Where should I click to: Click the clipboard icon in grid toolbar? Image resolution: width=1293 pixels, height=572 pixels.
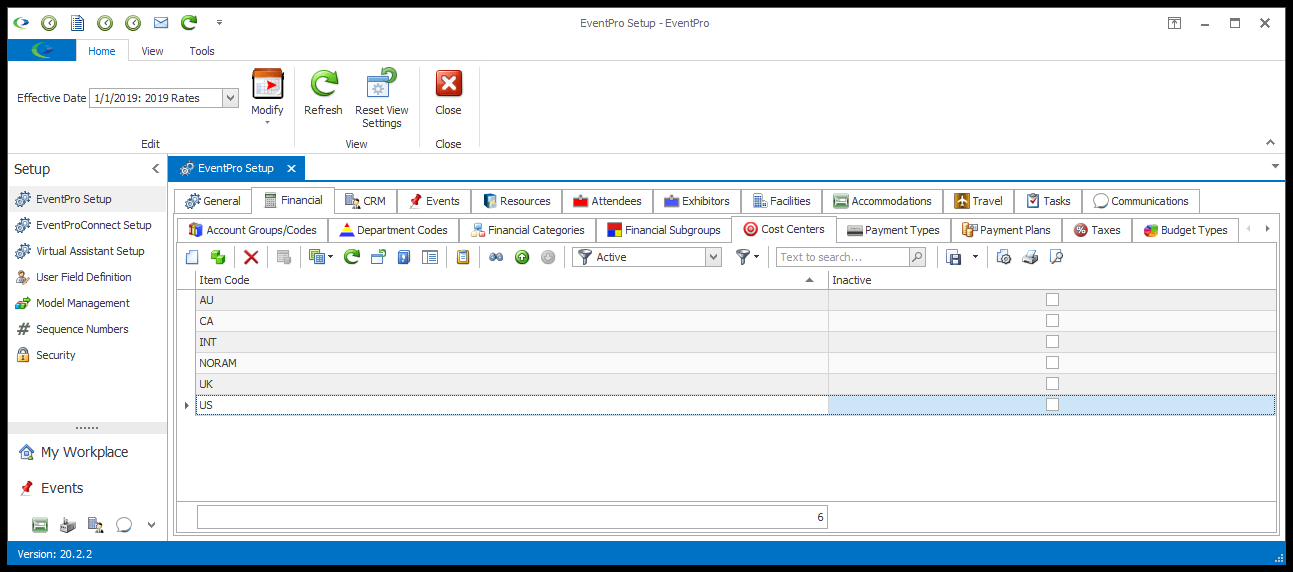(463, 257)
